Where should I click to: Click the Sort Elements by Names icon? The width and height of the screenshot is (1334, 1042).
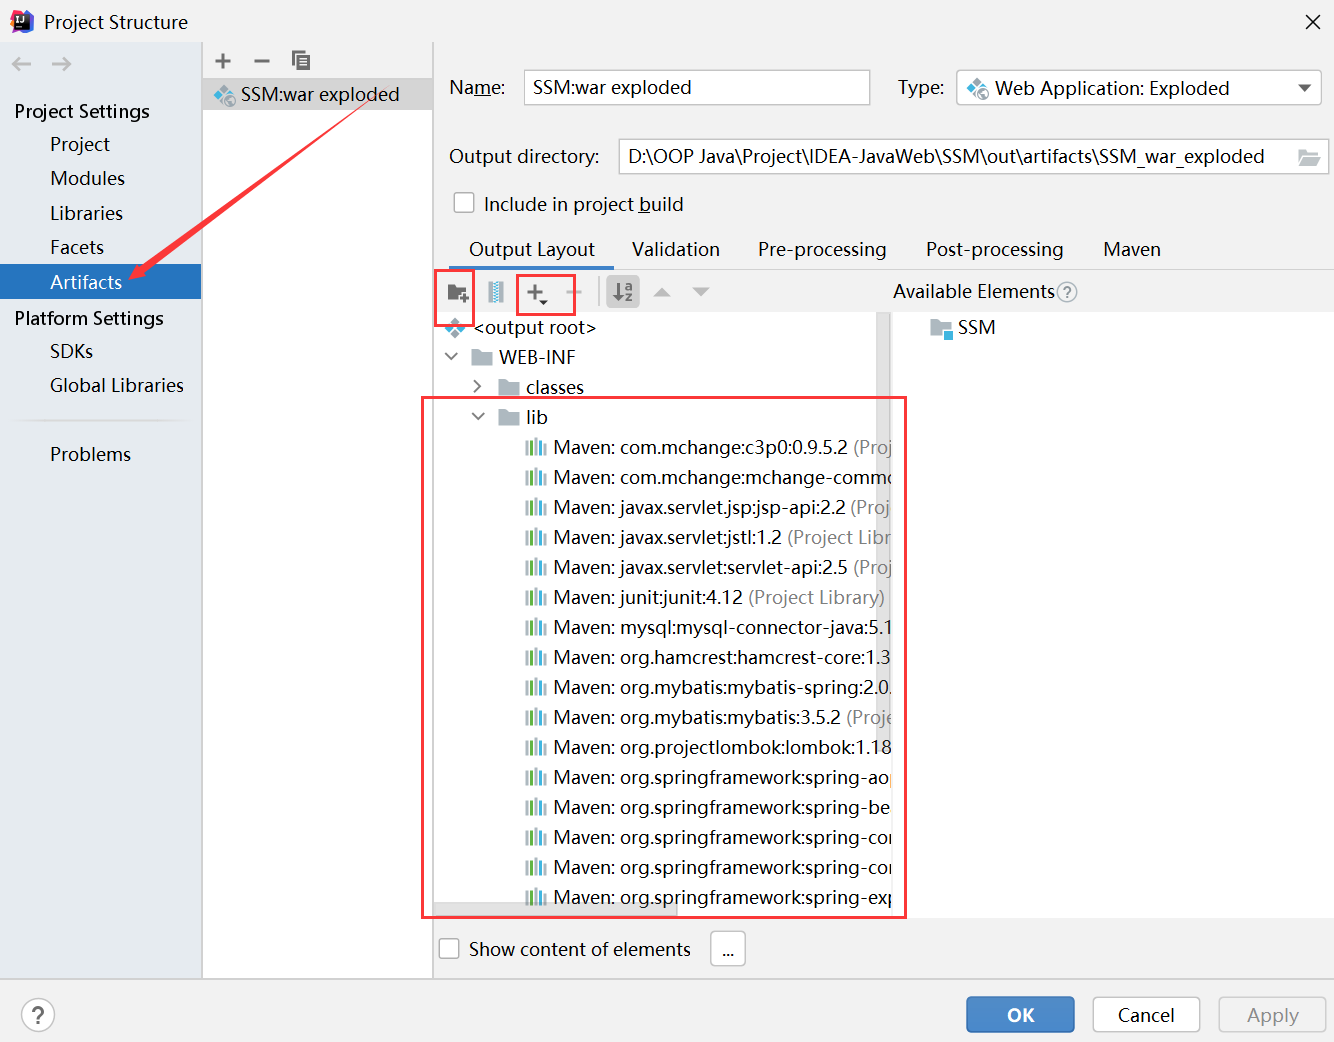coord(623,292)
